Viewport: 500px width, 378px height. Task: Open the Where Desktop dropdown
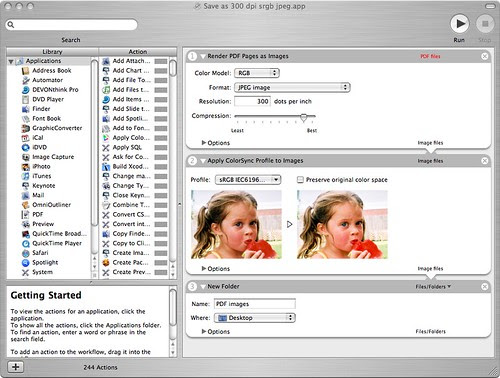pos(255,318)
